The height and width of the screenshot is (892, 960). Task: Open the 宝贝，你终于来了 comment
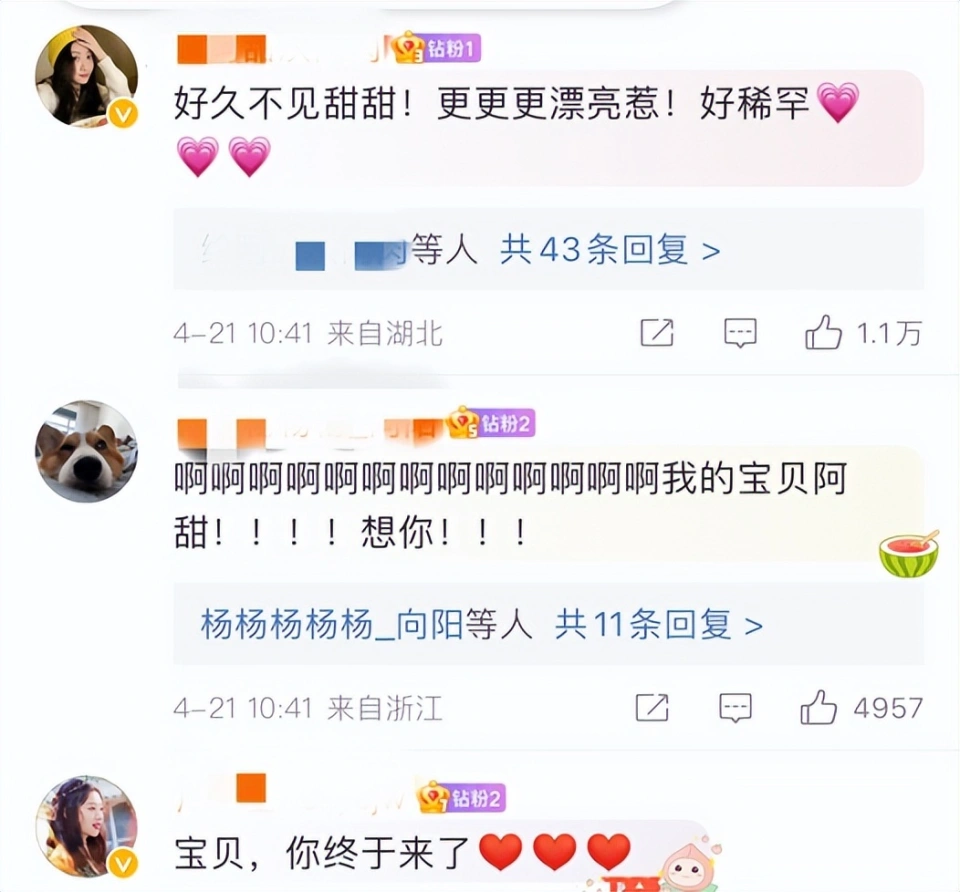tap(402, 852)
